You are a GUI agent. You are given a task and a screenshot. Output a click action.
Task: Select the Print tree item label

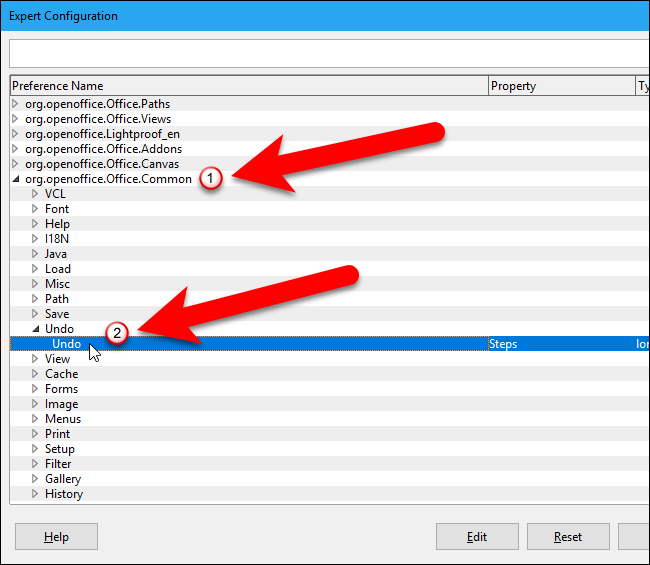pos(57,434)
